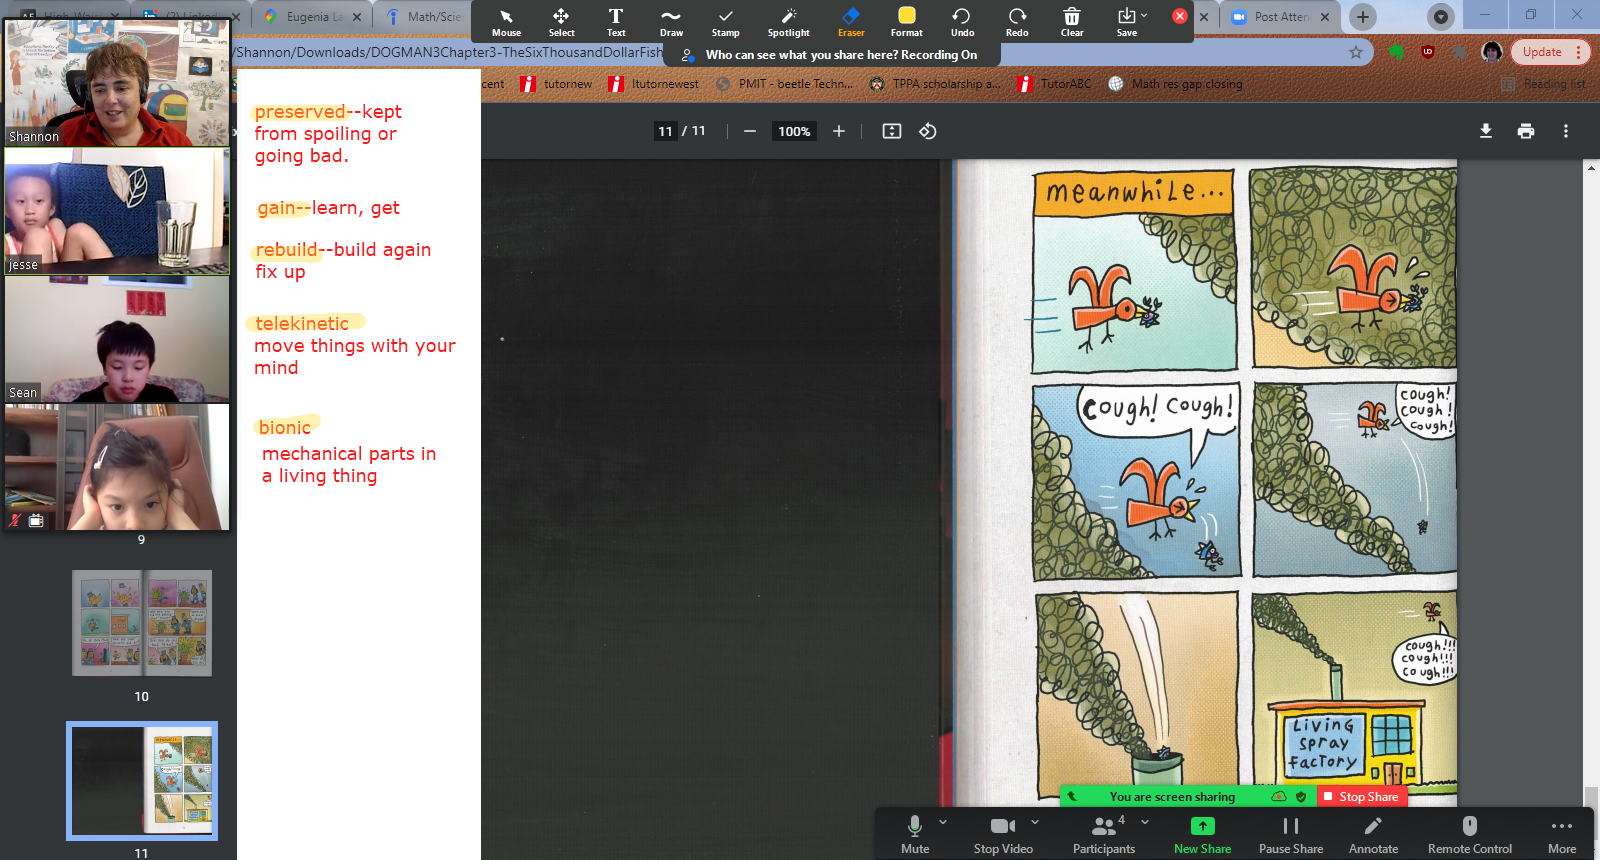Fit the PDF to page
The image size is (1600, 860).
pos(892,131)
